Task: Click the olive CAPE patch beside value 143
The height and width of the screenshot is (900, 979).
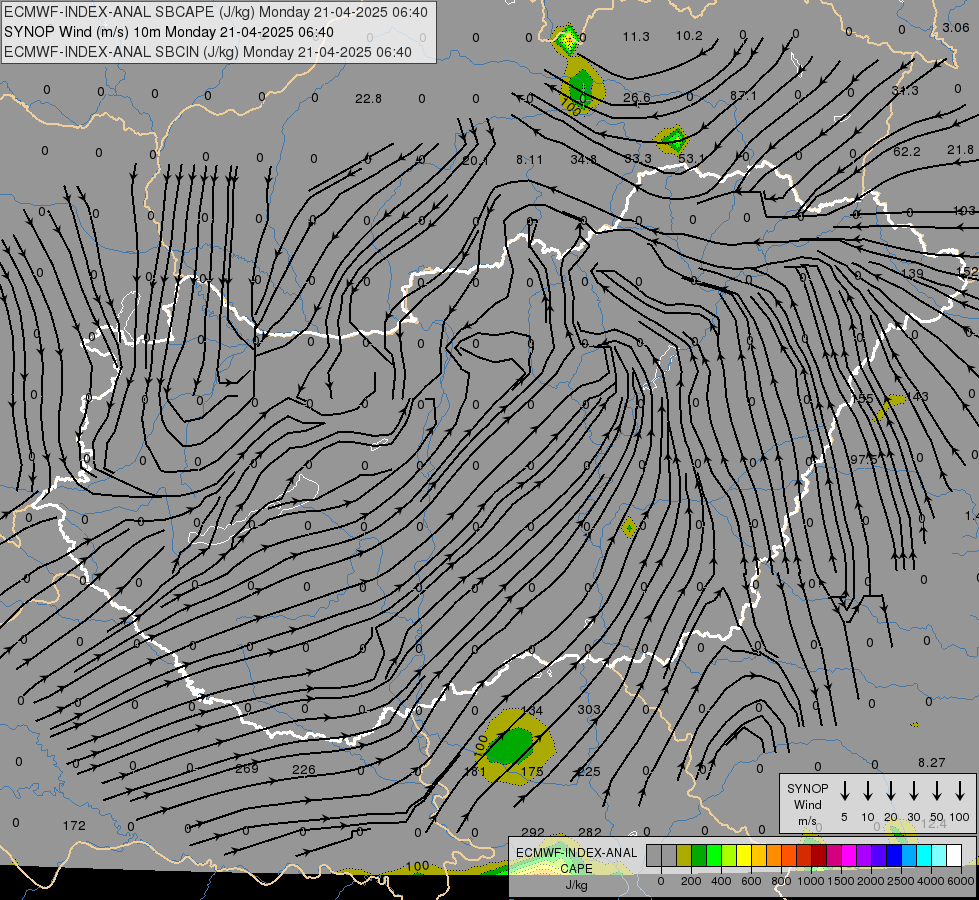Action: pyautogui.click(x=888, y=407)
